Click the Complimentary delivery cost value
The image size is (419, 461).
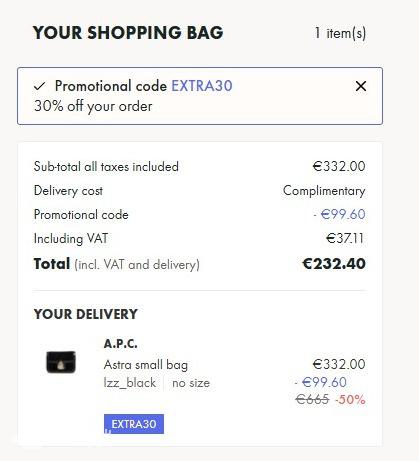coord(324,191)
